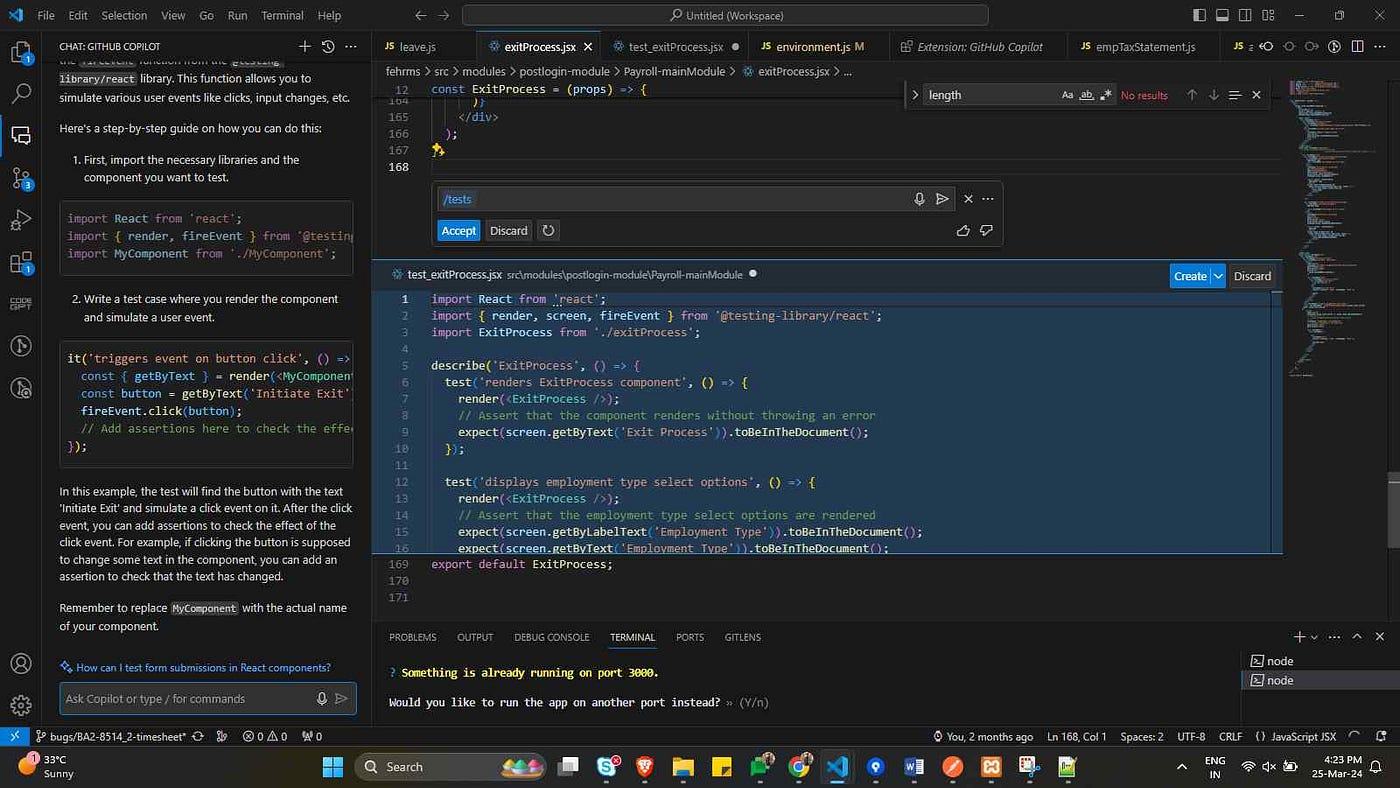
Task: Click 'How can I test form submissions' link
Action: point(203,667)
